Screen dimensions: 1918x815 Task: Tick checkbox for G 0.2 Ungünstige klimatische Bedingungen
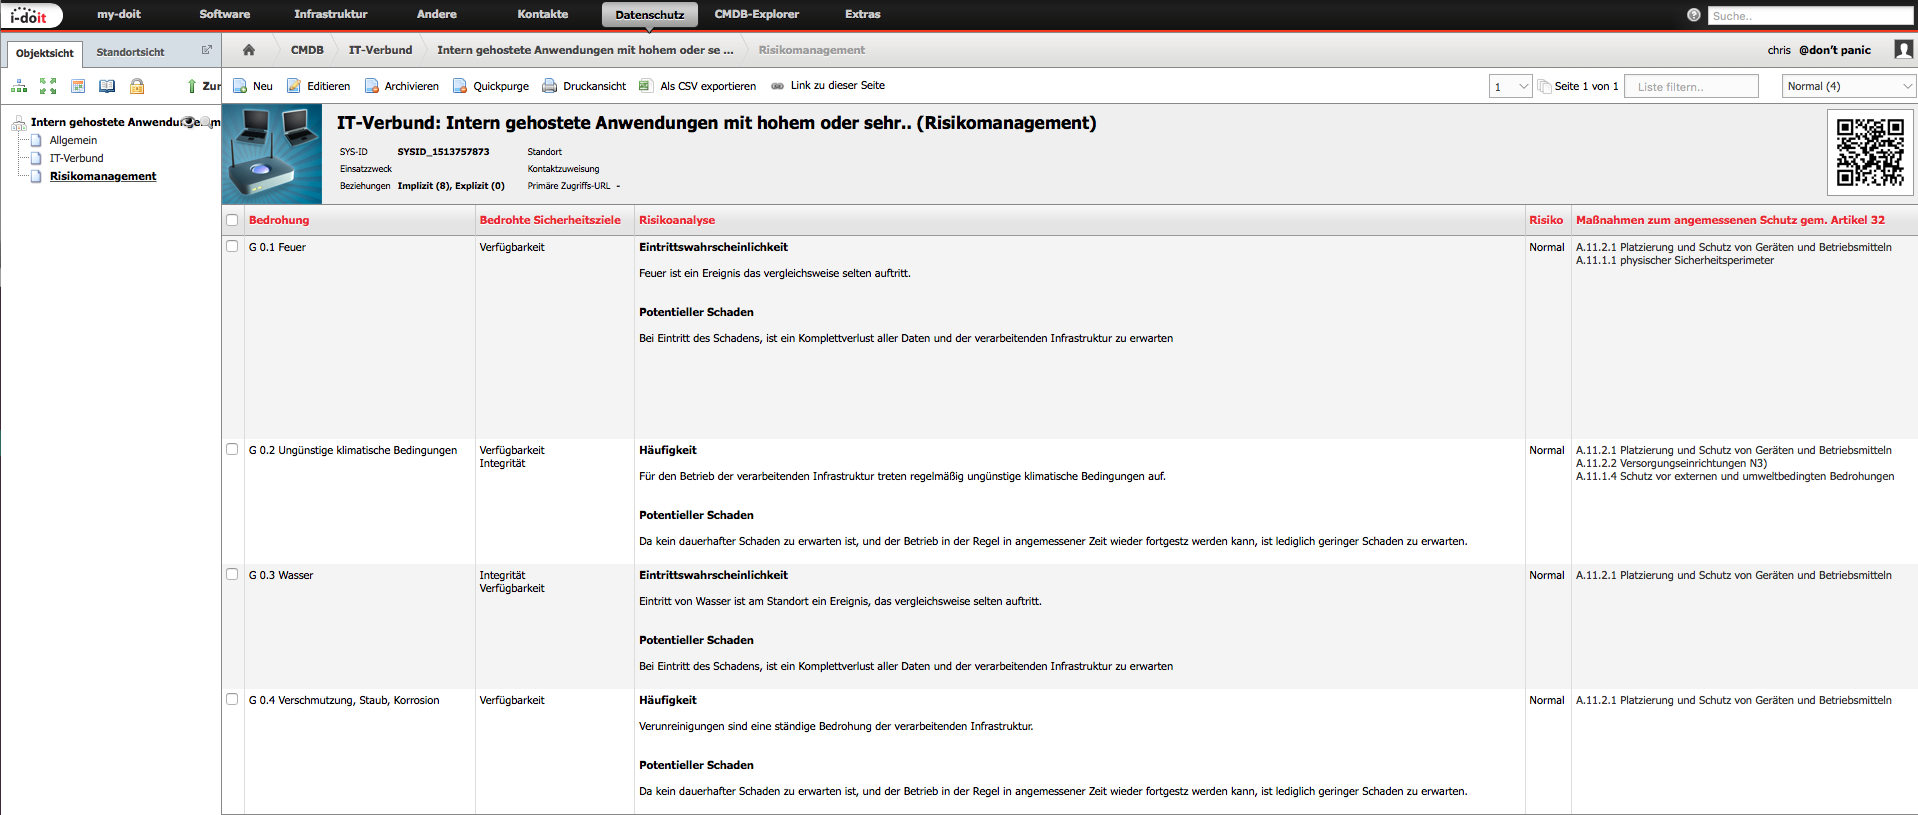[x=232, y=449]
